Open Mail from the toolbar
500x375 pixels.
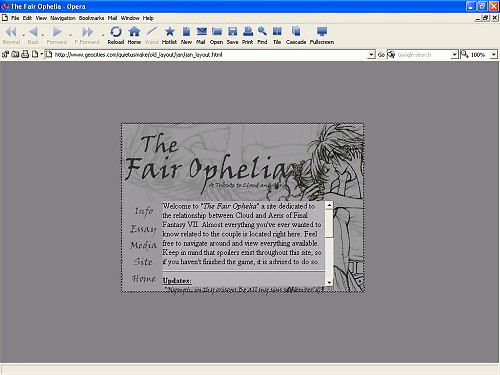201,32
